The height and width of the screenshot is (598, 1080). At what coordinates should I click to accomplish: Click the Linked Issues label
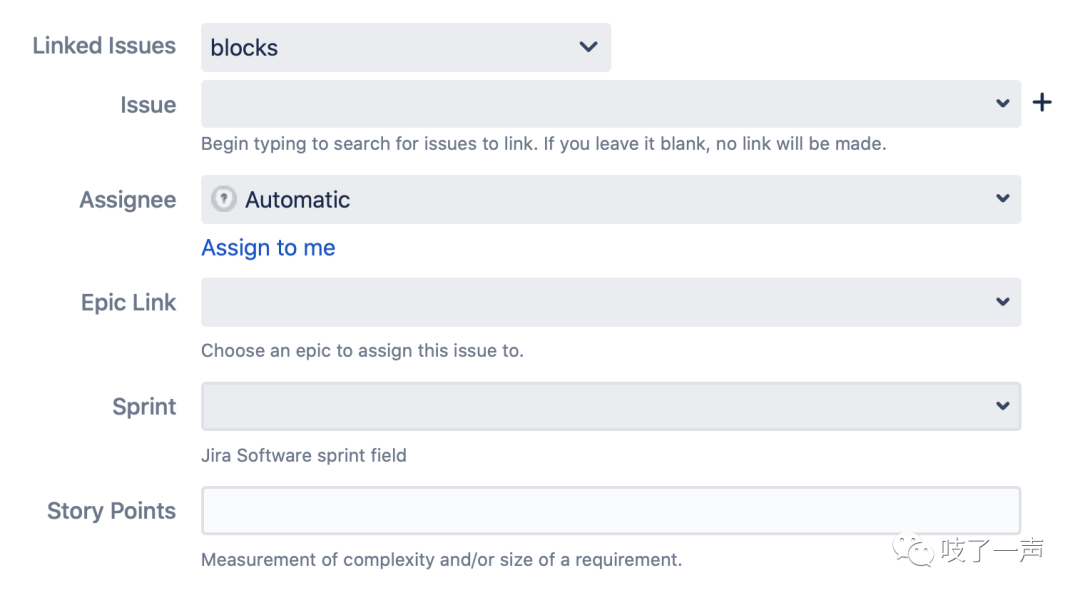[104, 45]
